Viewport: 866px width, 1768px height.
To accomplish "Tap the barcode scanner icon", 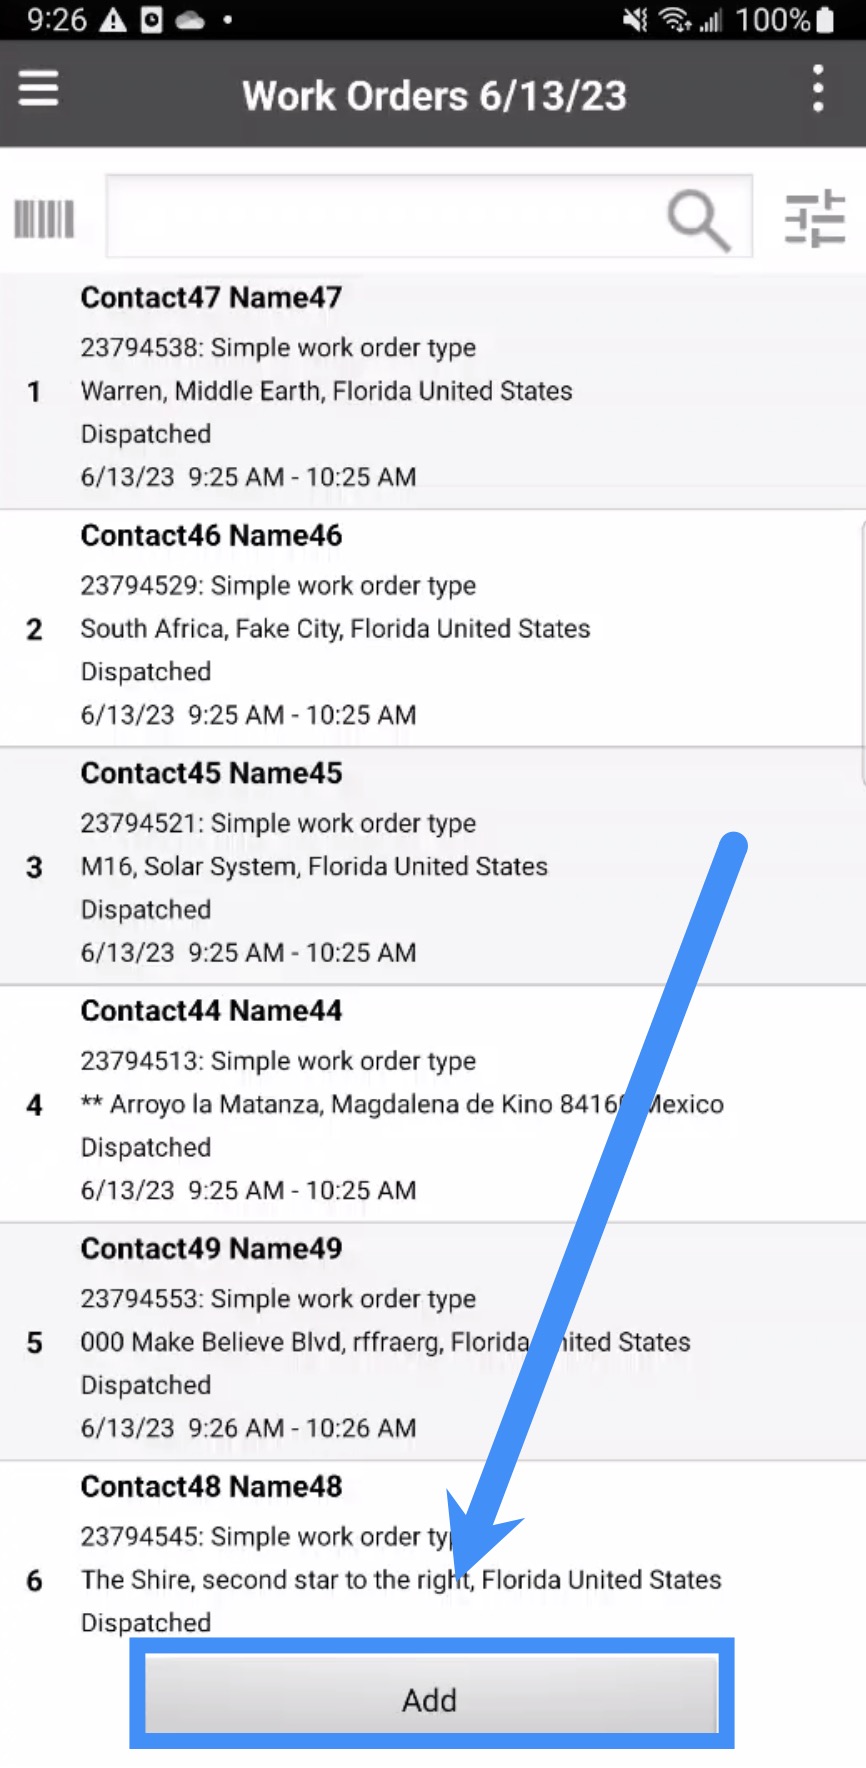I will pos(44,218).
